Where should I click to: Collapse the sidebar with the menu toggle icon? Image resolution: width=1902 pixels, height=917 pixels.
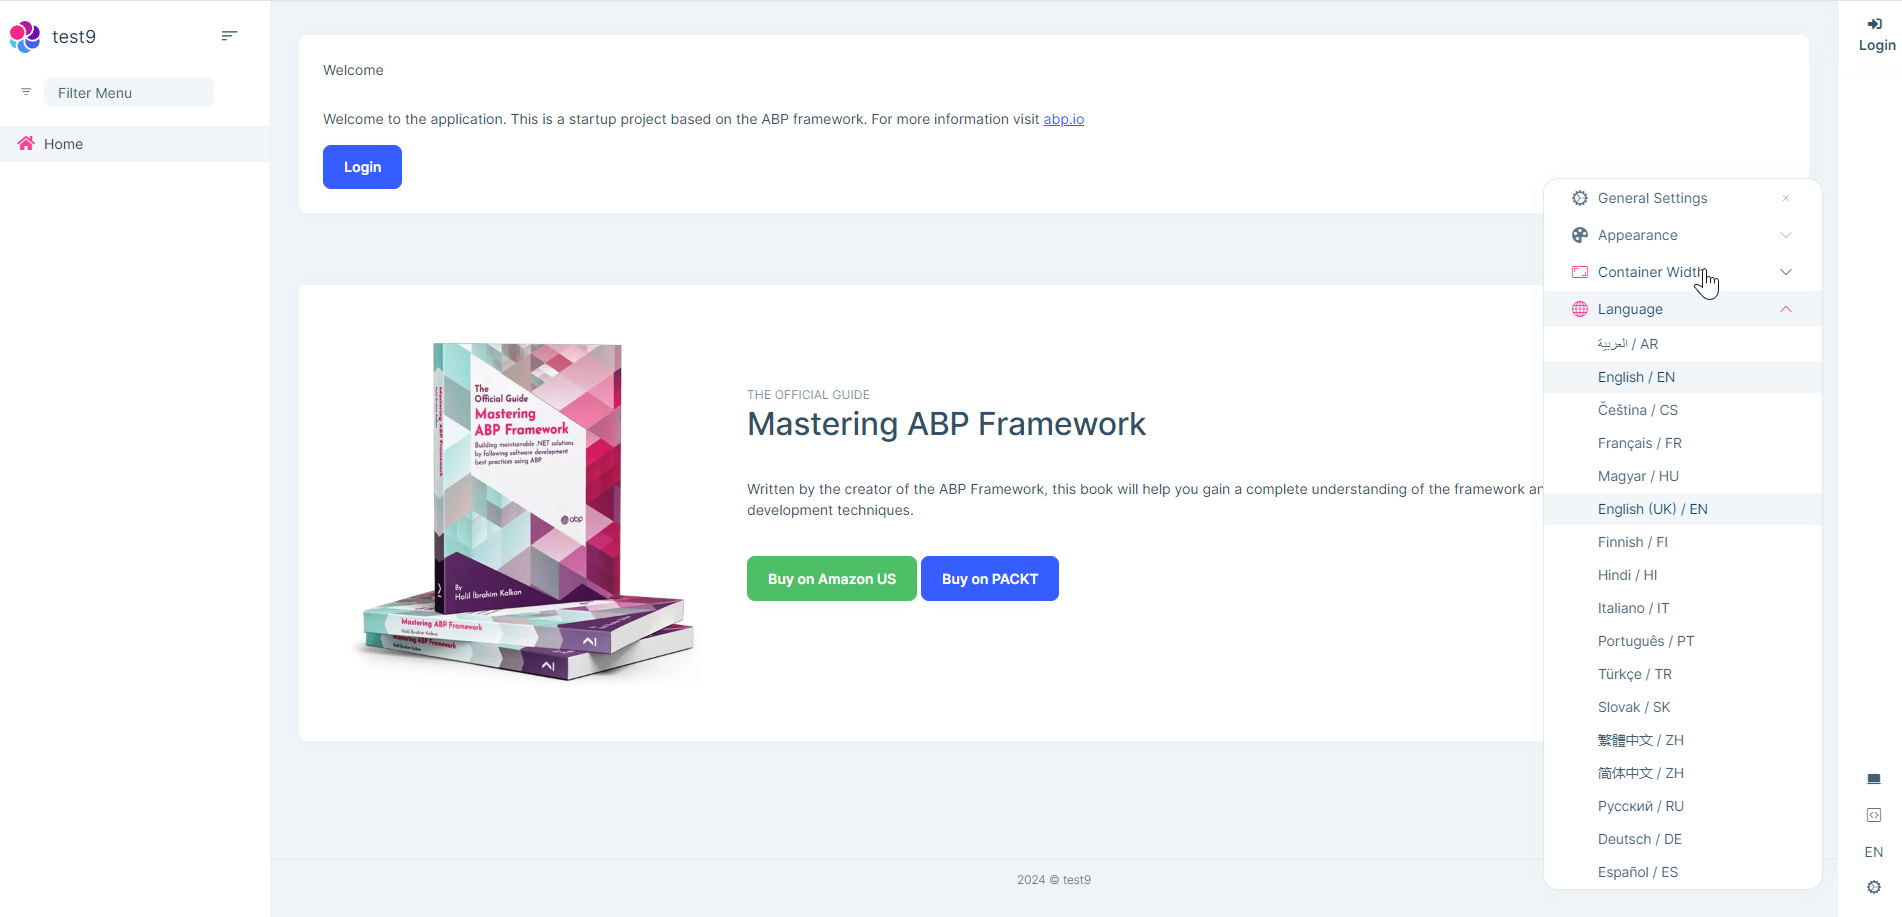coord(229,36)
